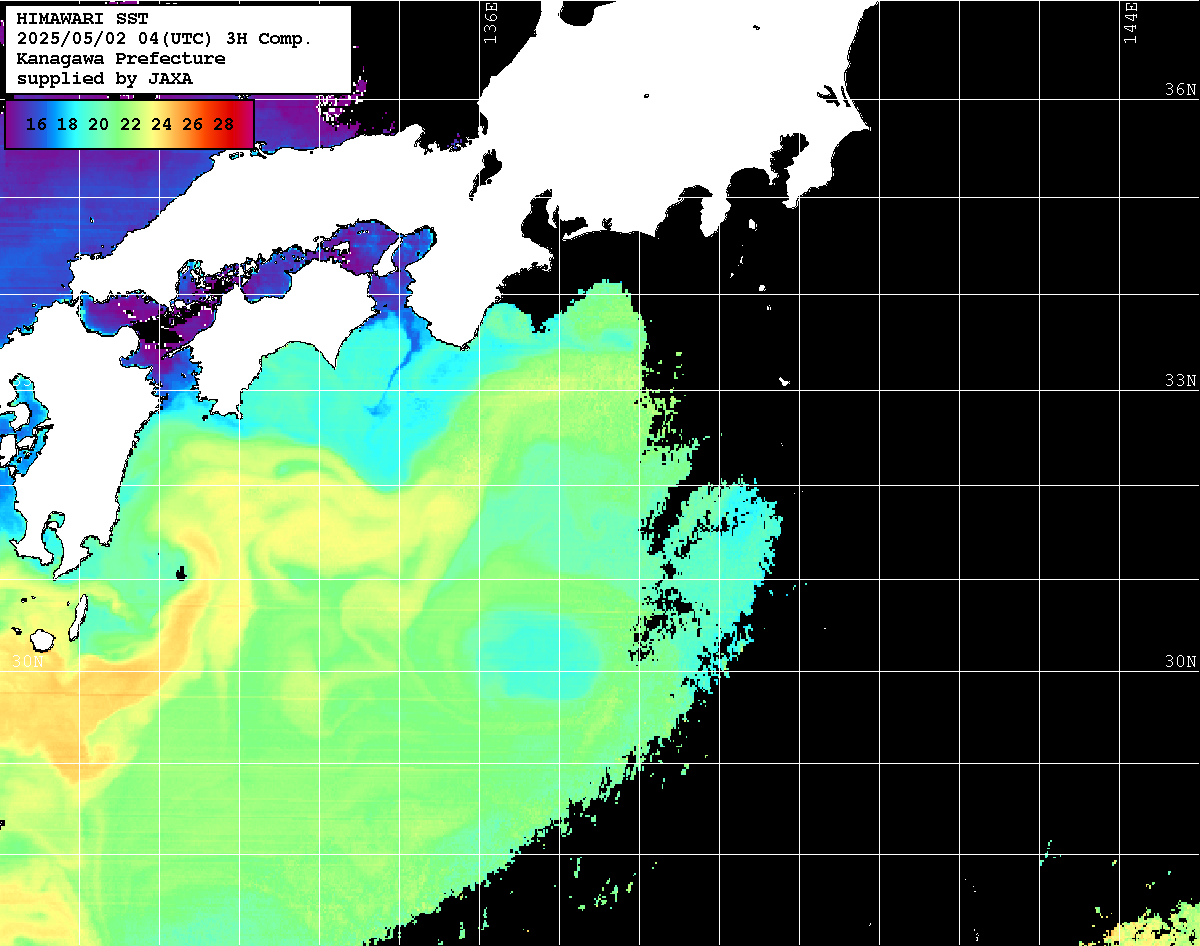Click the "30N" label at the right edge
The width and height of the screenshot is (1200, 946).
(x=1181, y=662)
